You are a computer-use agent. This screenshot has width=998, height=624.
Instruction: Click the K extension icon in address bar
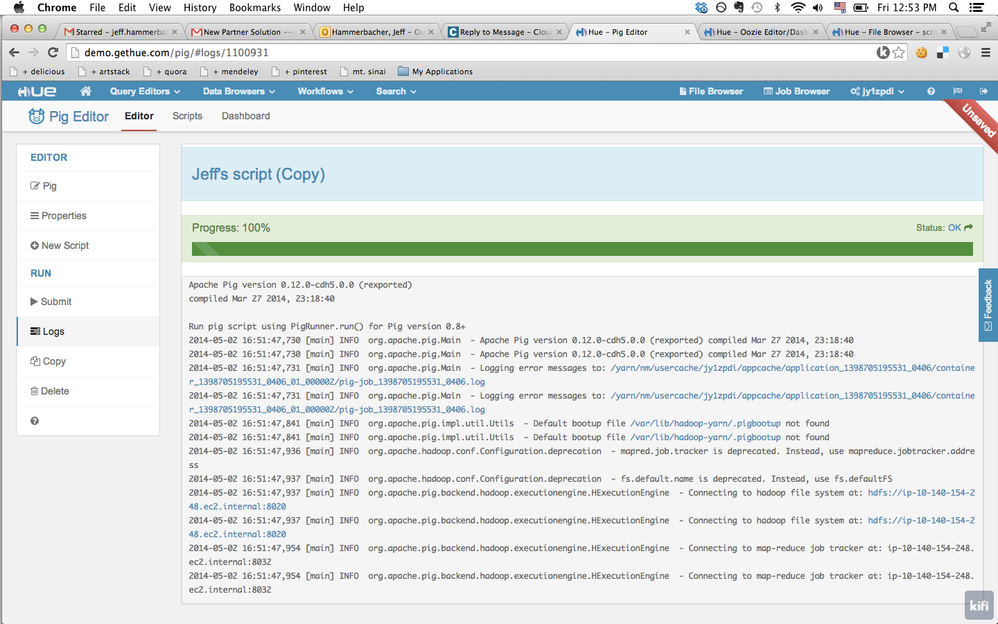(x=883, y=52)
